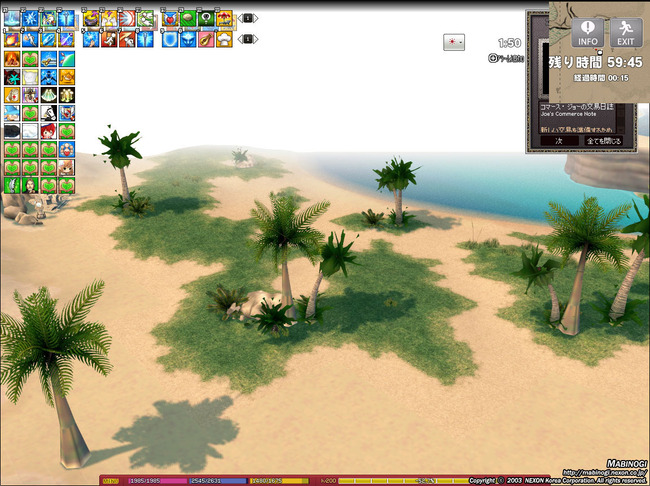Select the yellow winged angel skill

pos(109,19)
